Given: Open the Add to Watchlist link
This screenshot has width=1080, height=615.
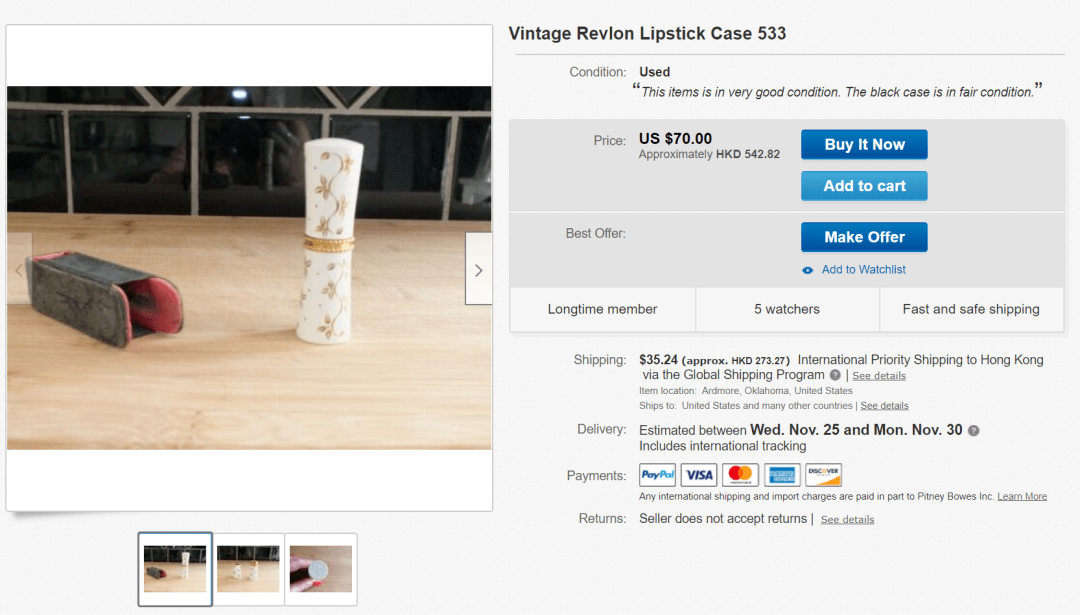Looking at the screenshot, I should pyautogui.click(x=864, y=270).
